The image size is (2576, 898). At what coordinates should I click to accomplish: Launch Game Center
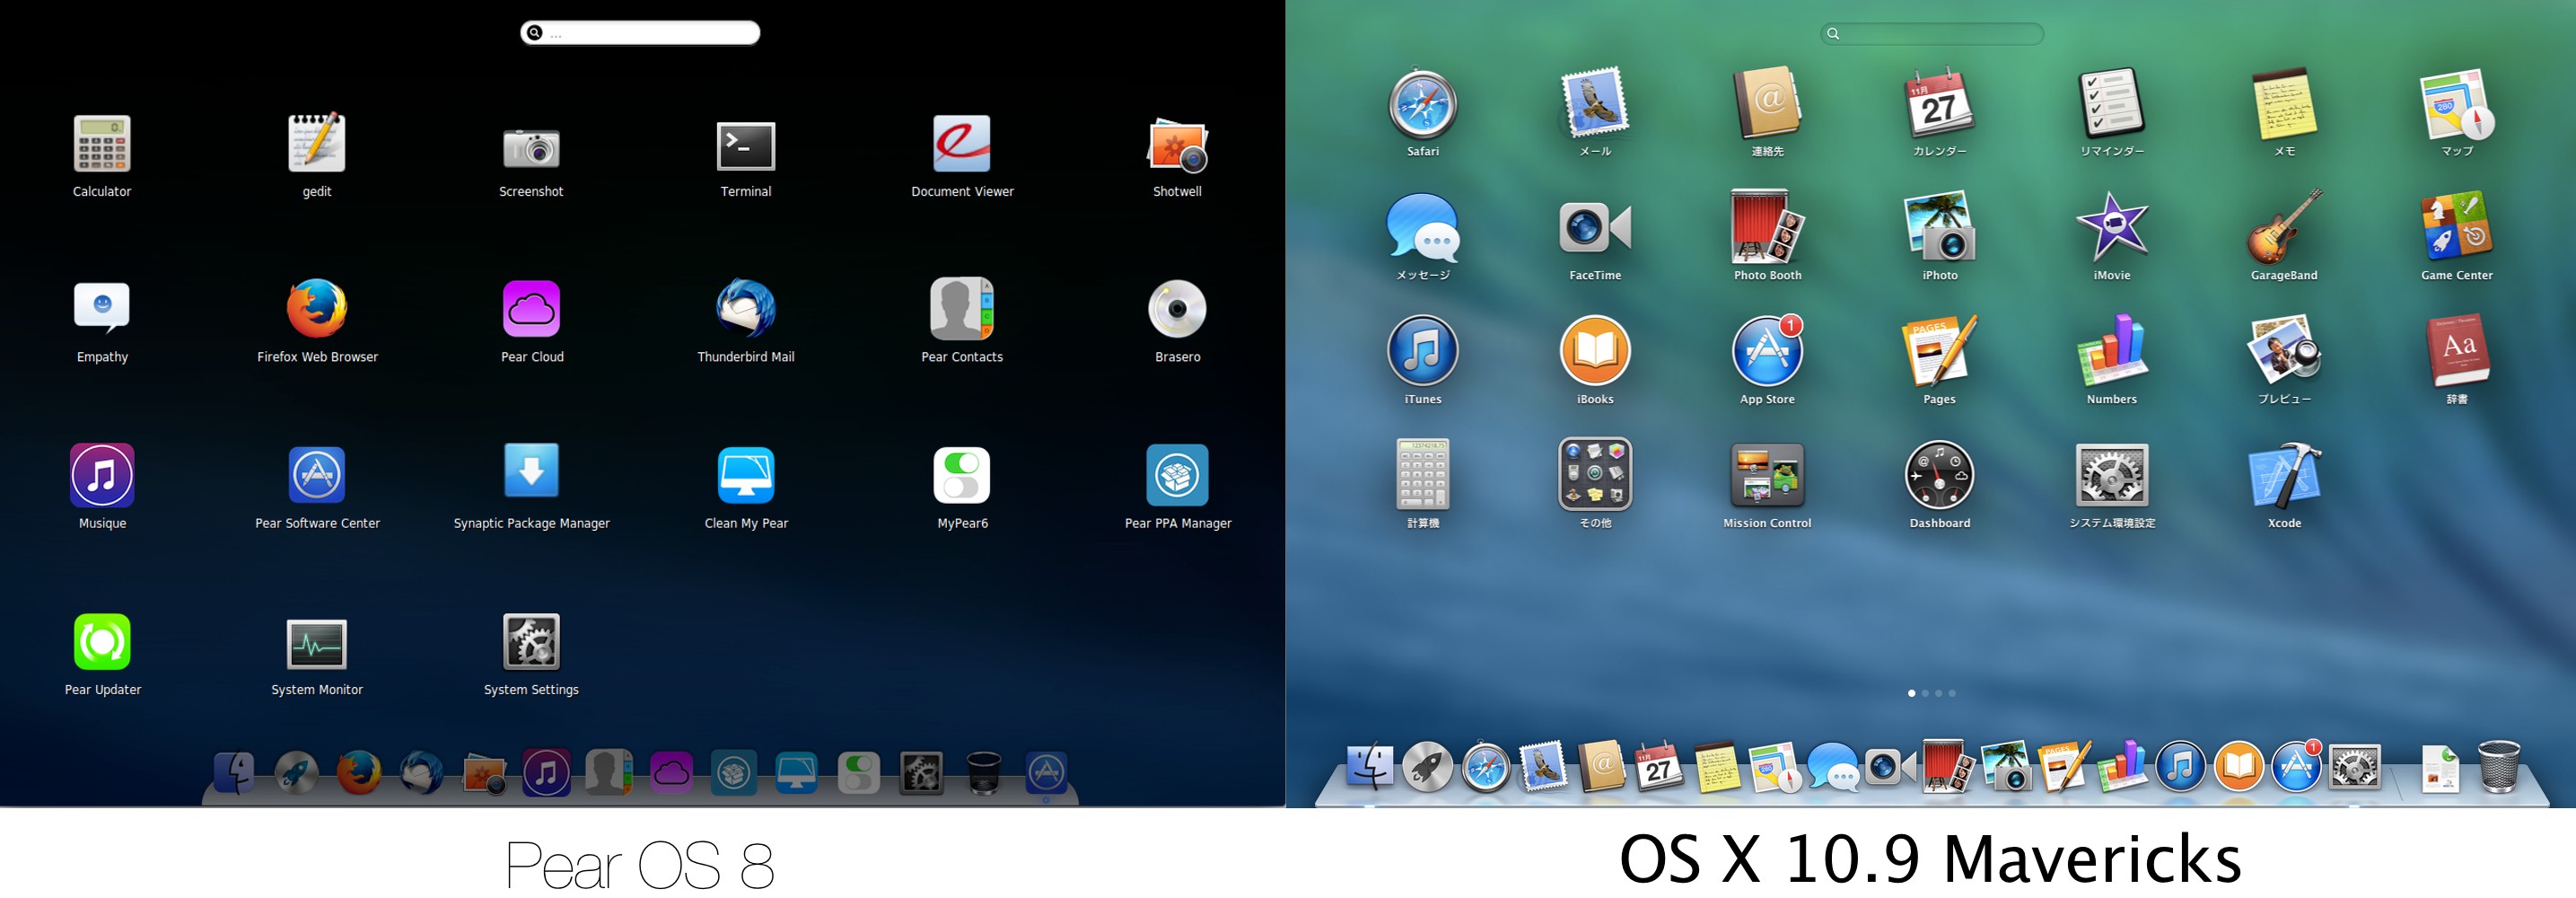tap(2457, 227)
